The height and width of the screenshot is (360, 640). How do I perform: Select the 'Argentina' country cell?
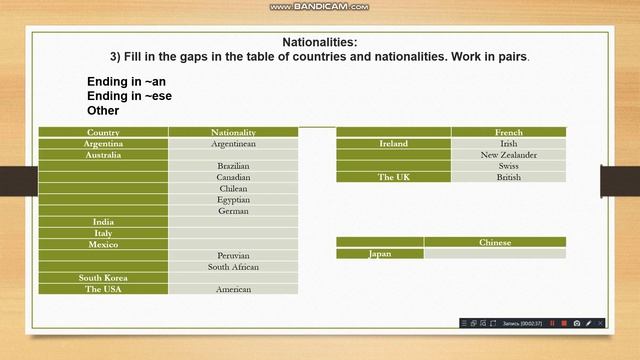pyautogui.click(x=103, y=144)
